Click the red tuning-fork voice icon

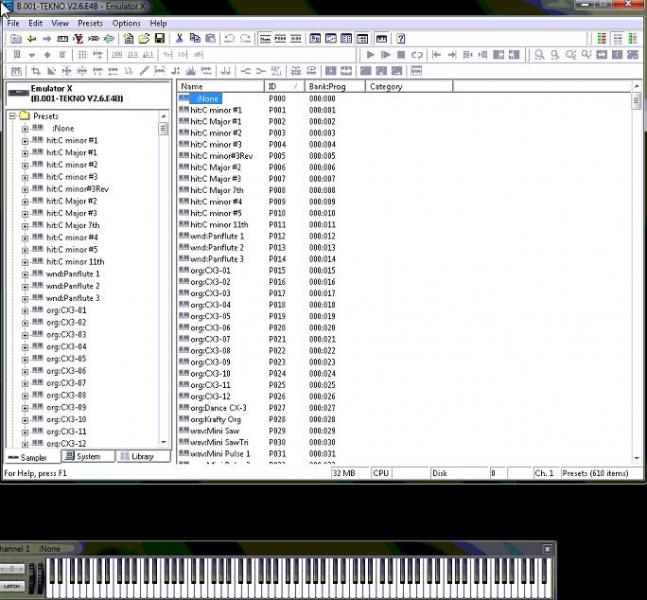pos(78,39)
